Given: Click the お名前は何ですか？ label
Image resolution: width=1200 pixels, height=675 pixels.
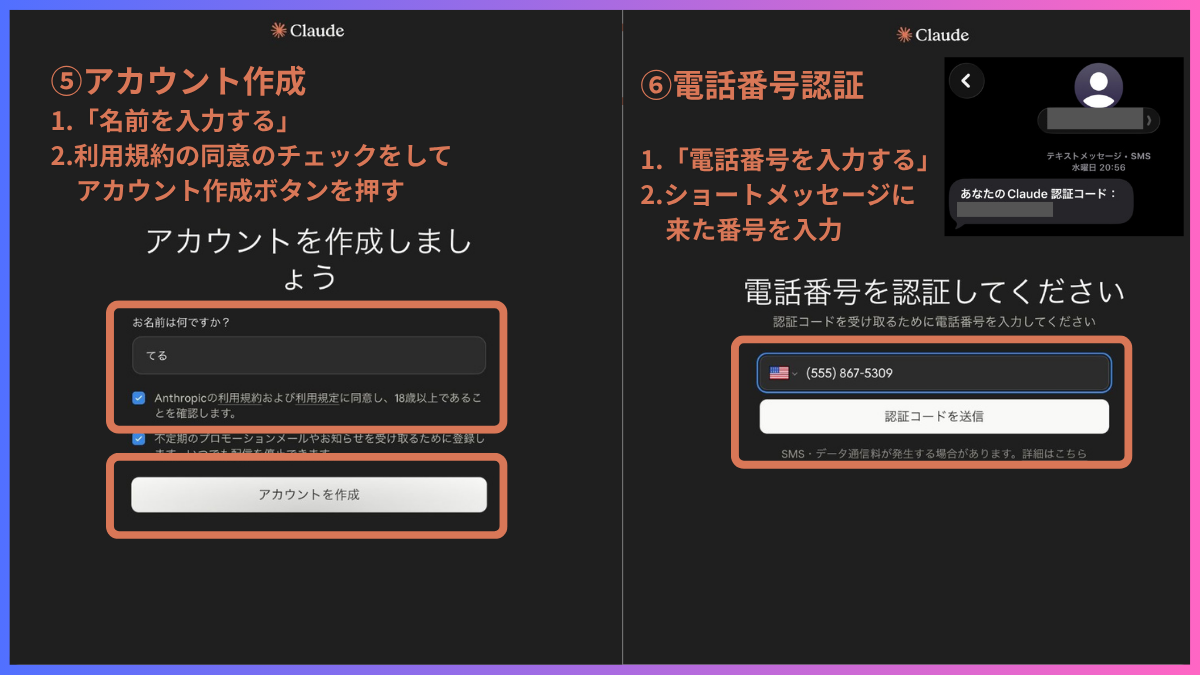Looking at the screenshot, I should pos(181,322).
